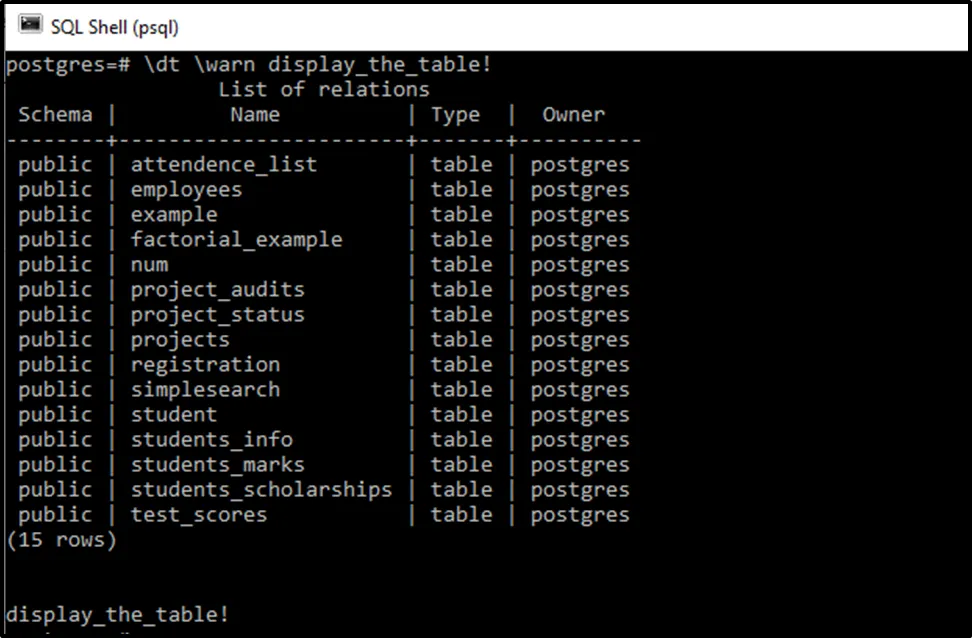
Task: Click the simplesearch table name
Action: 205,390
